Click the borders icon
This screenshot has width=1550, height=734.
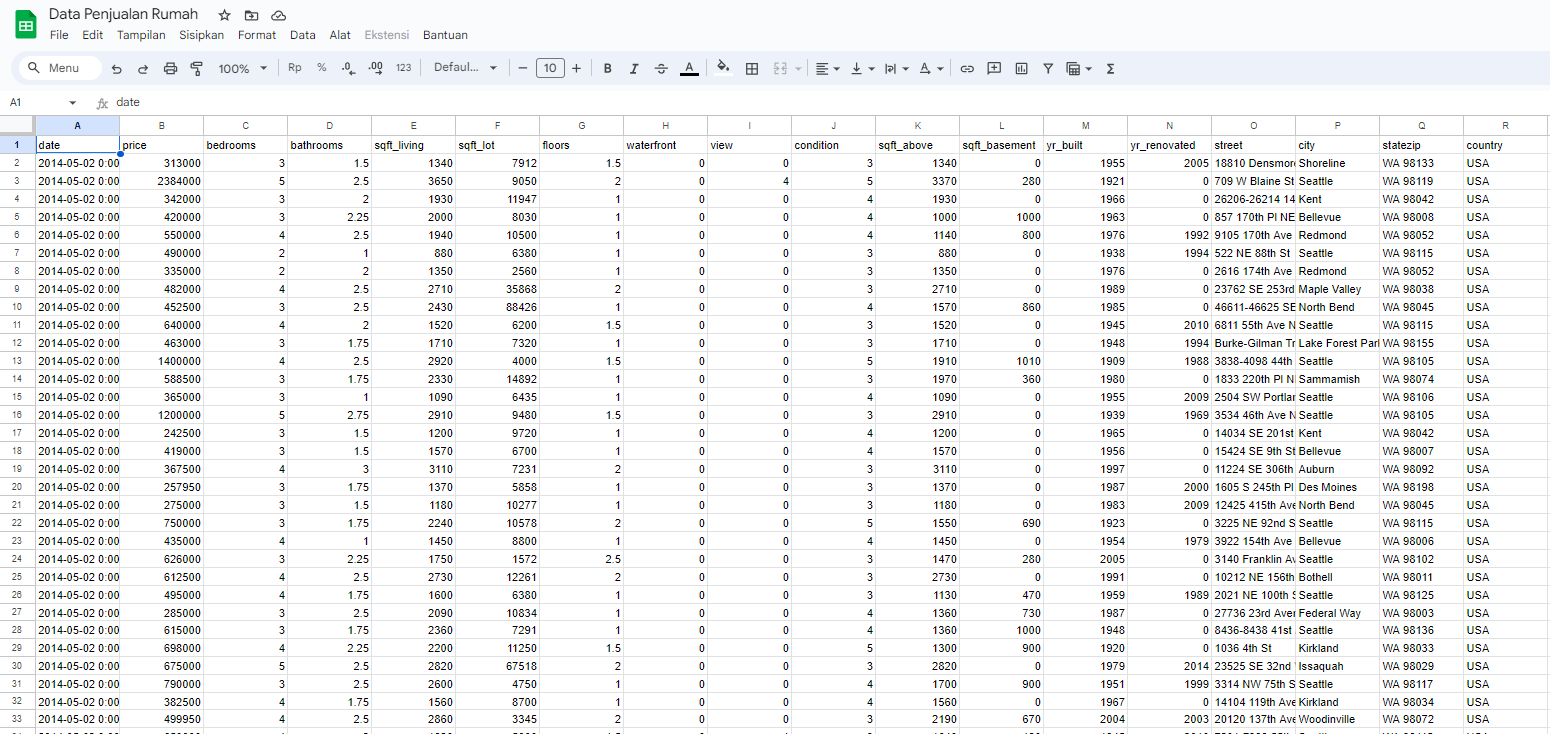[x=752, y=68]
